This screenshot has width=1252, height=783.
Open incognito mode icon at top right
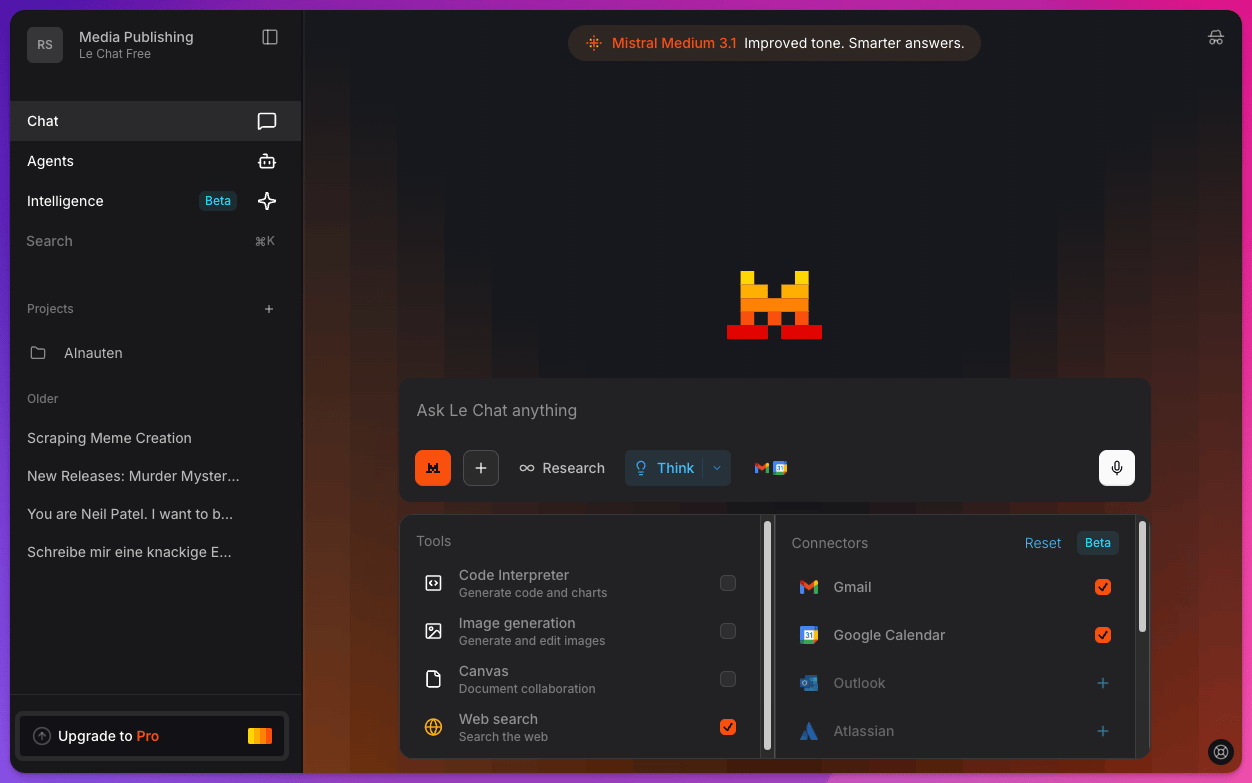1216,37
